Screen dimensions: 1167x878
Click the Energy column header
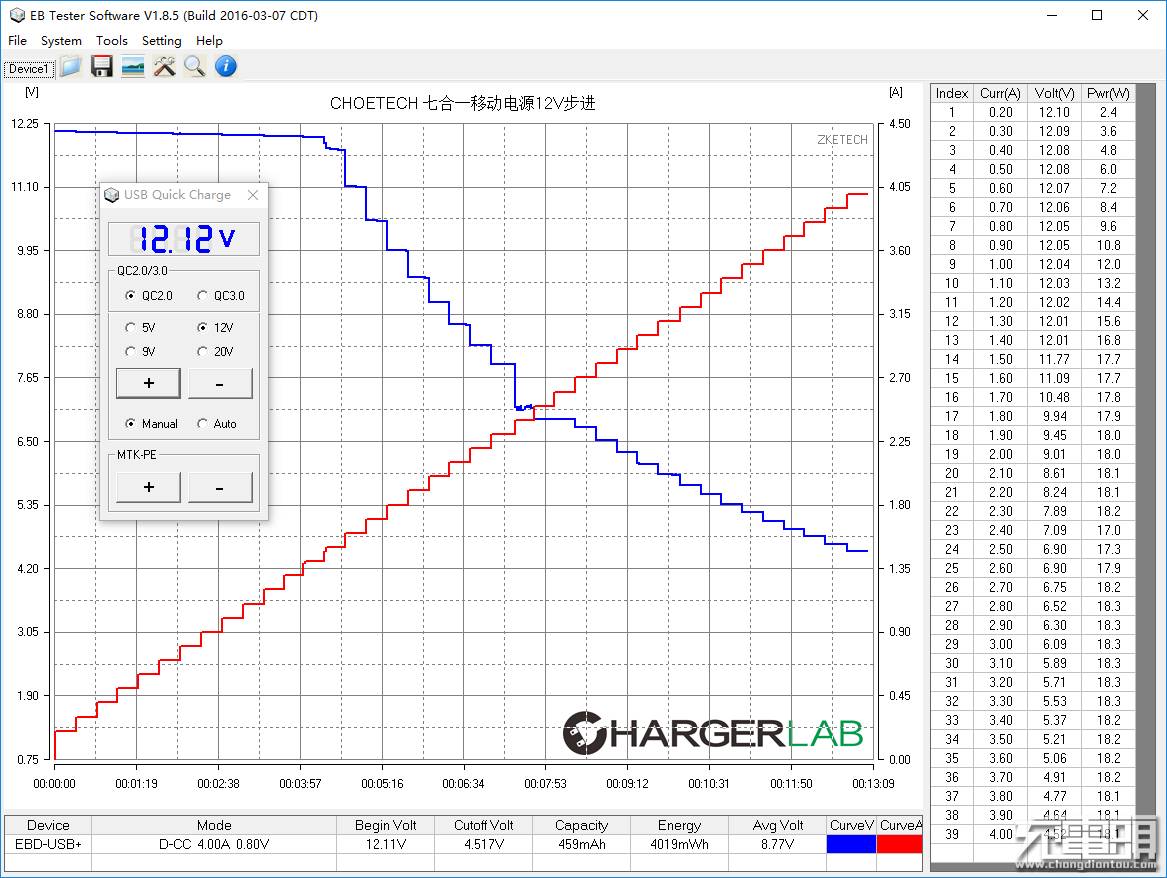pos(680,825)
